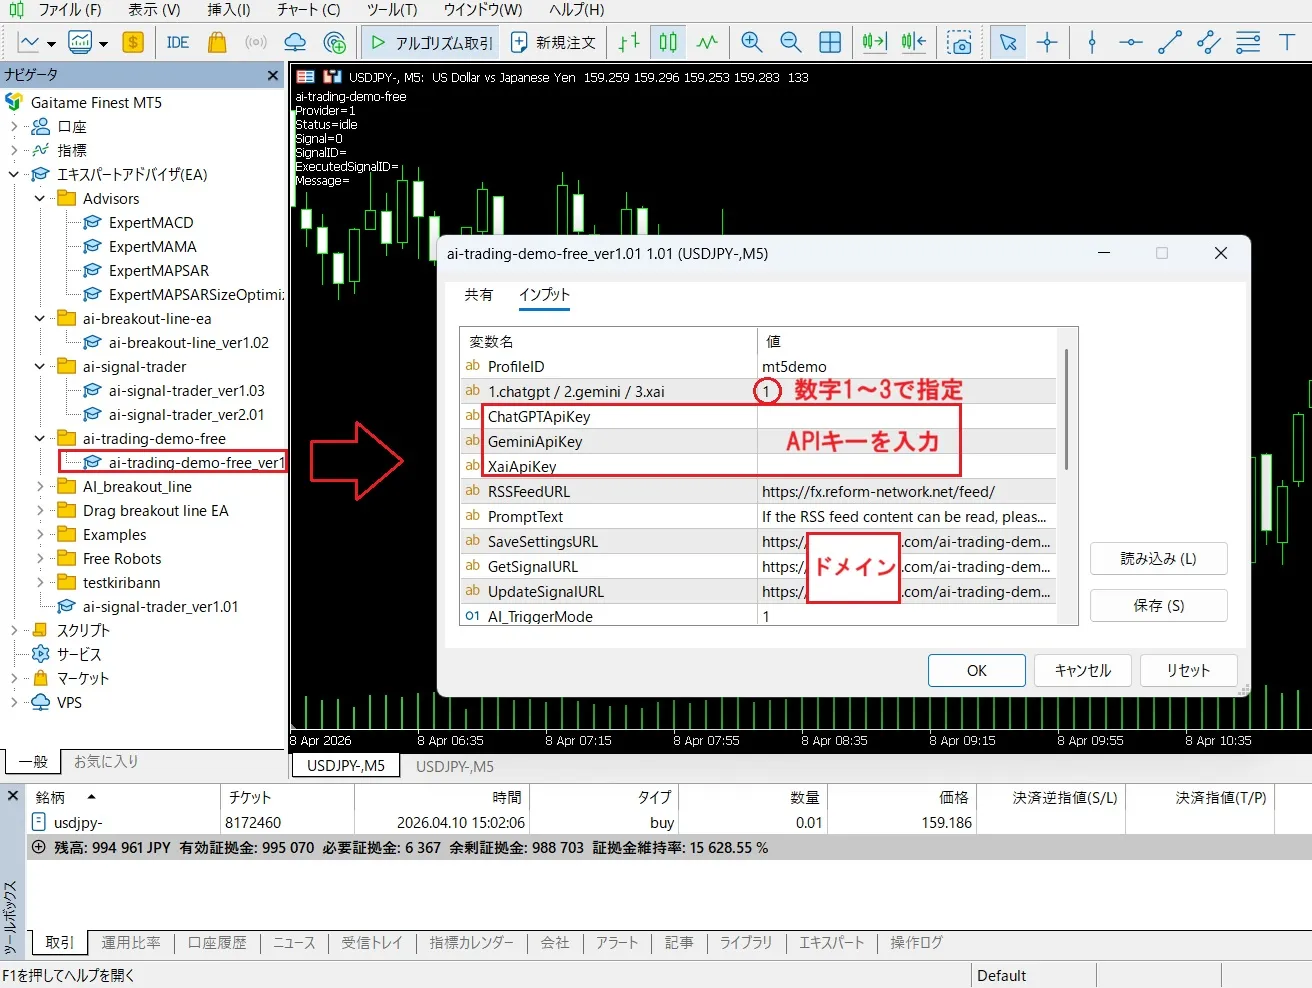Expand the 指標 tree node
The image size is (1312, 988).
(x=14, y=150)
